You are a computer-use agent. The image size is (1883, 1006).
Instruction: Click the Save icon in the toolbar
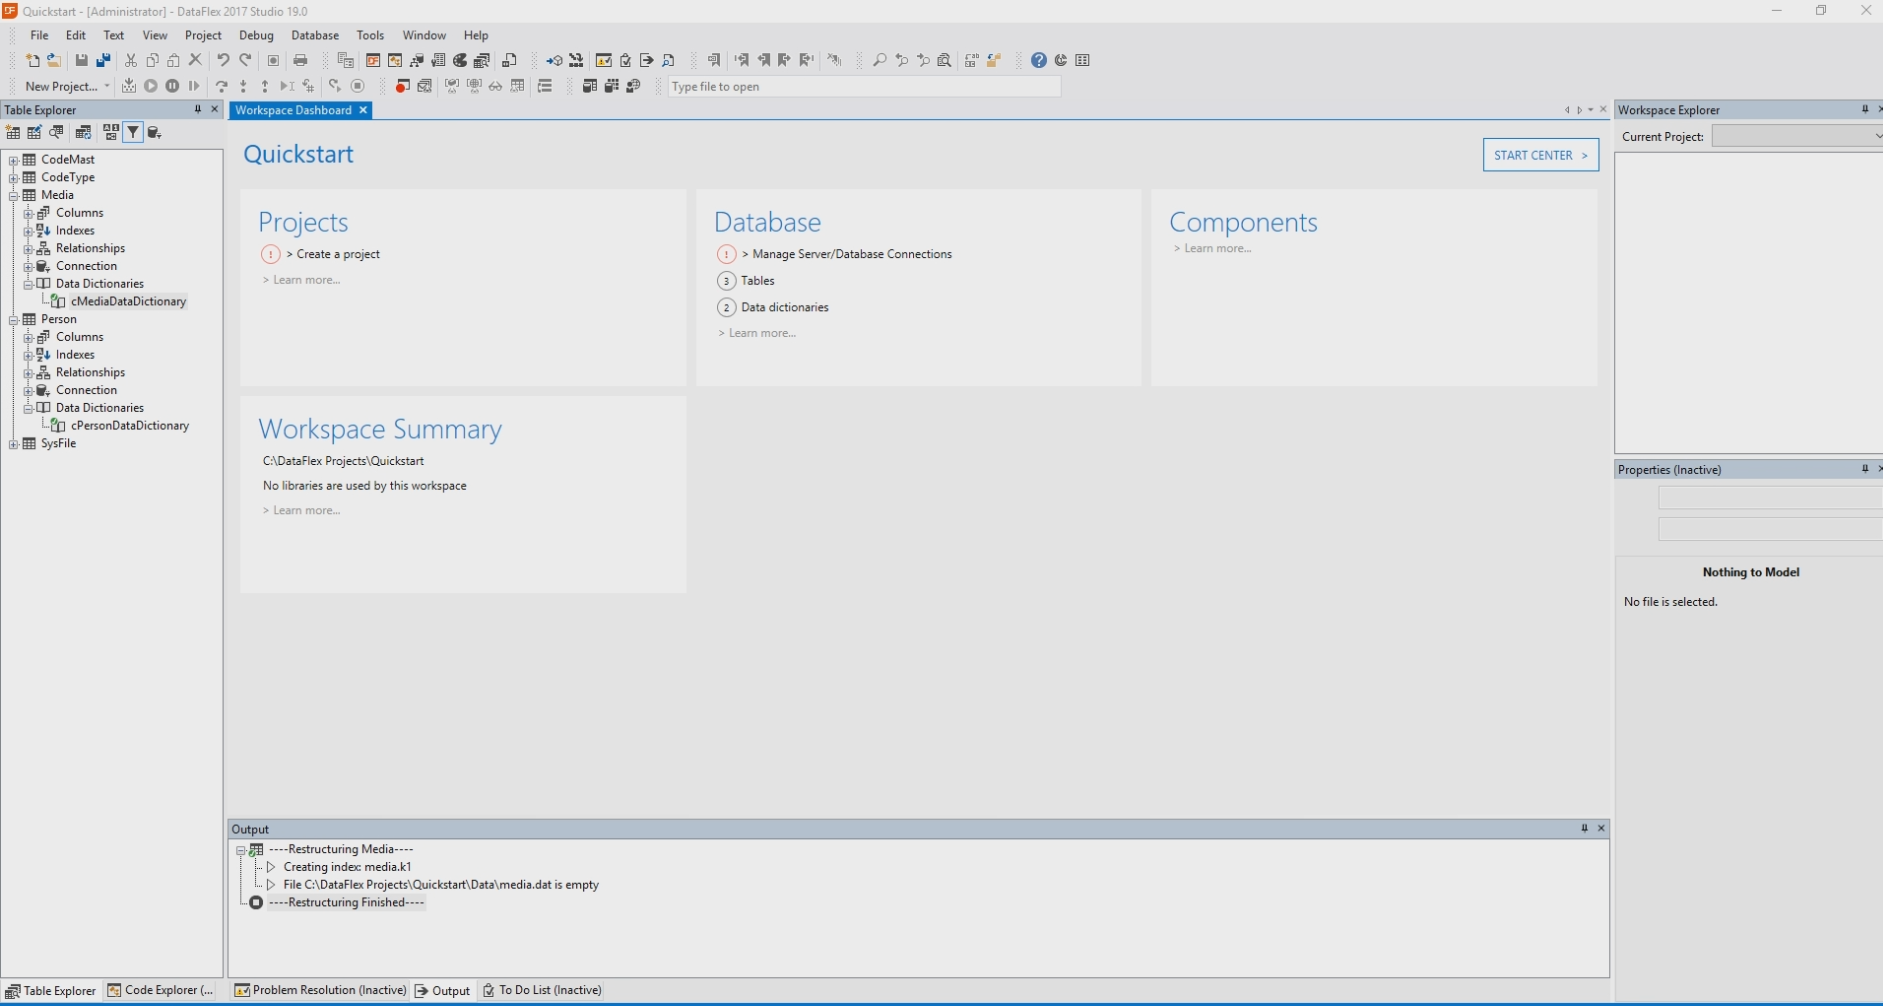81,61
